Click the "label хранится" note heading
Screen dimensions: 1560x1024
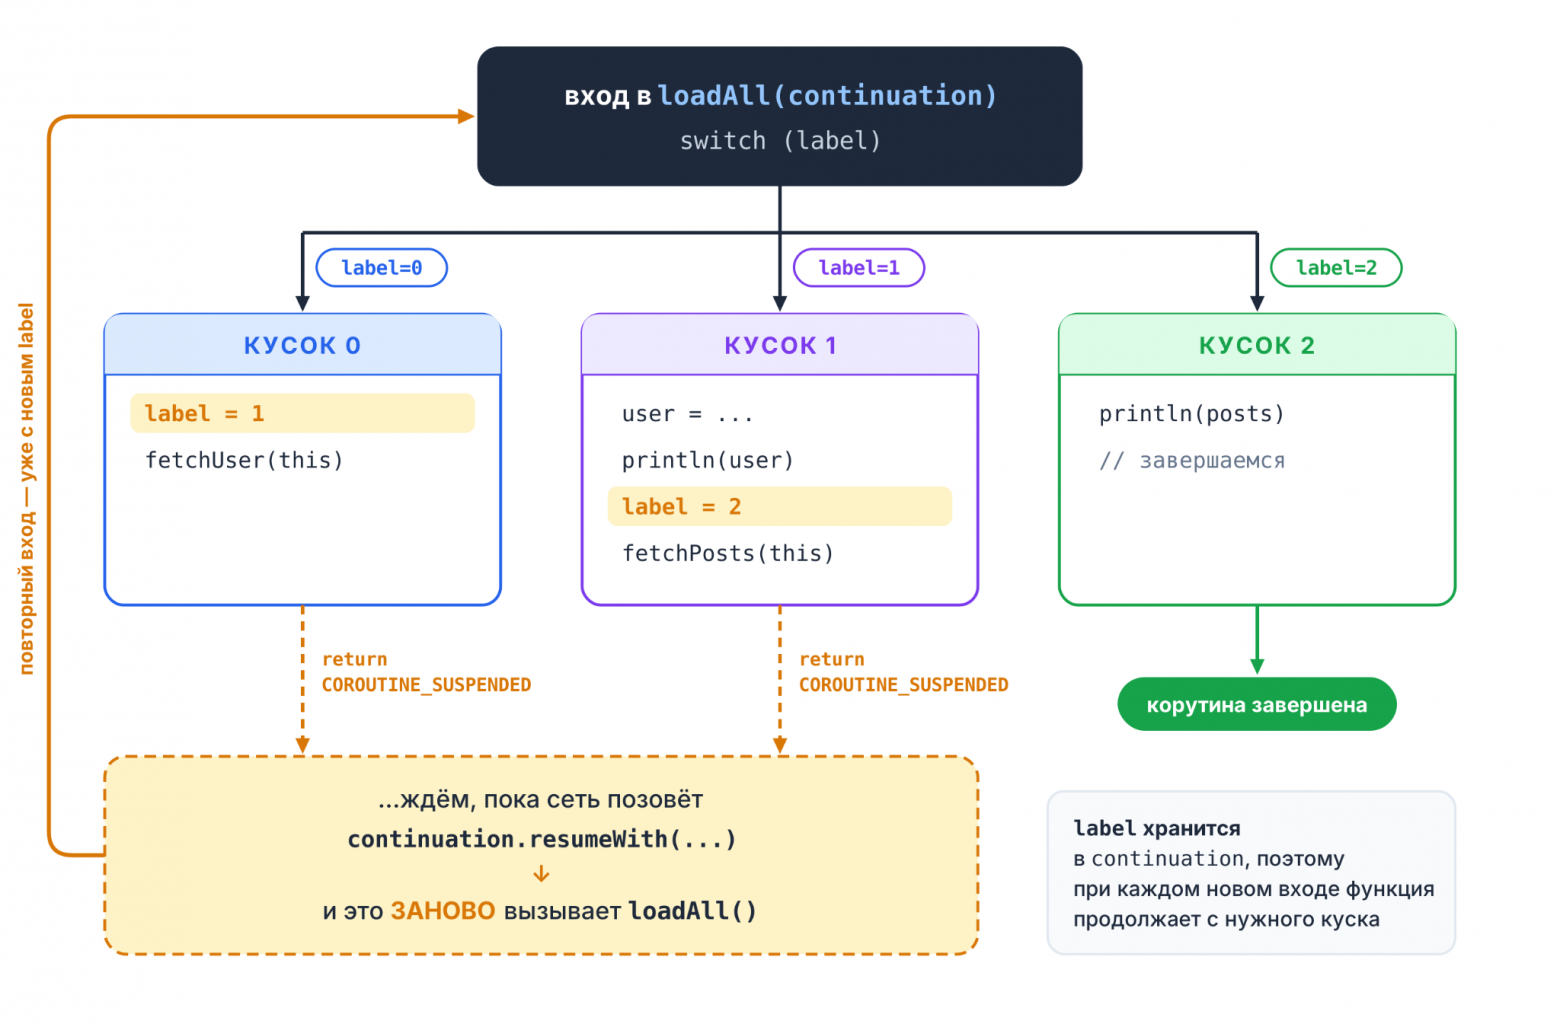(1157, 828)
